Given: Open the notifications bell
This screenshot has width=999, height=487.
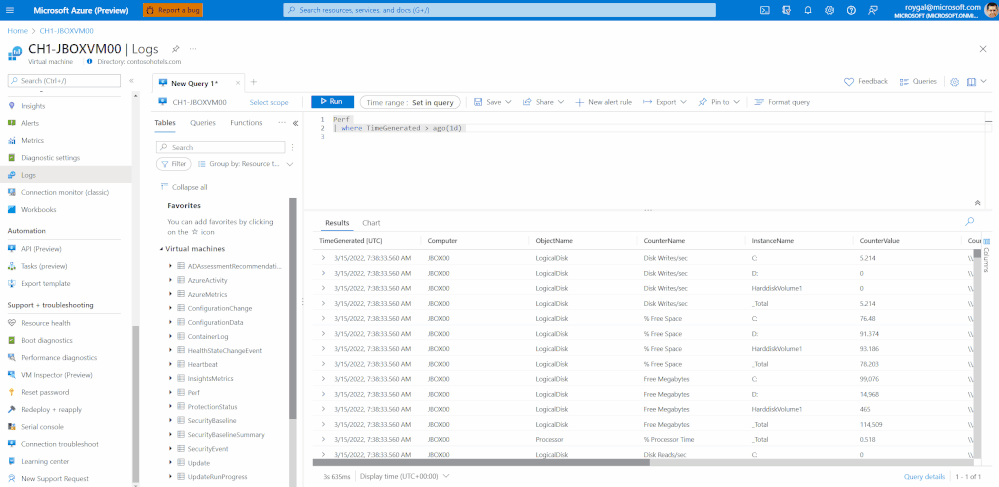Looking at the screenshot, I should (808, 10).
